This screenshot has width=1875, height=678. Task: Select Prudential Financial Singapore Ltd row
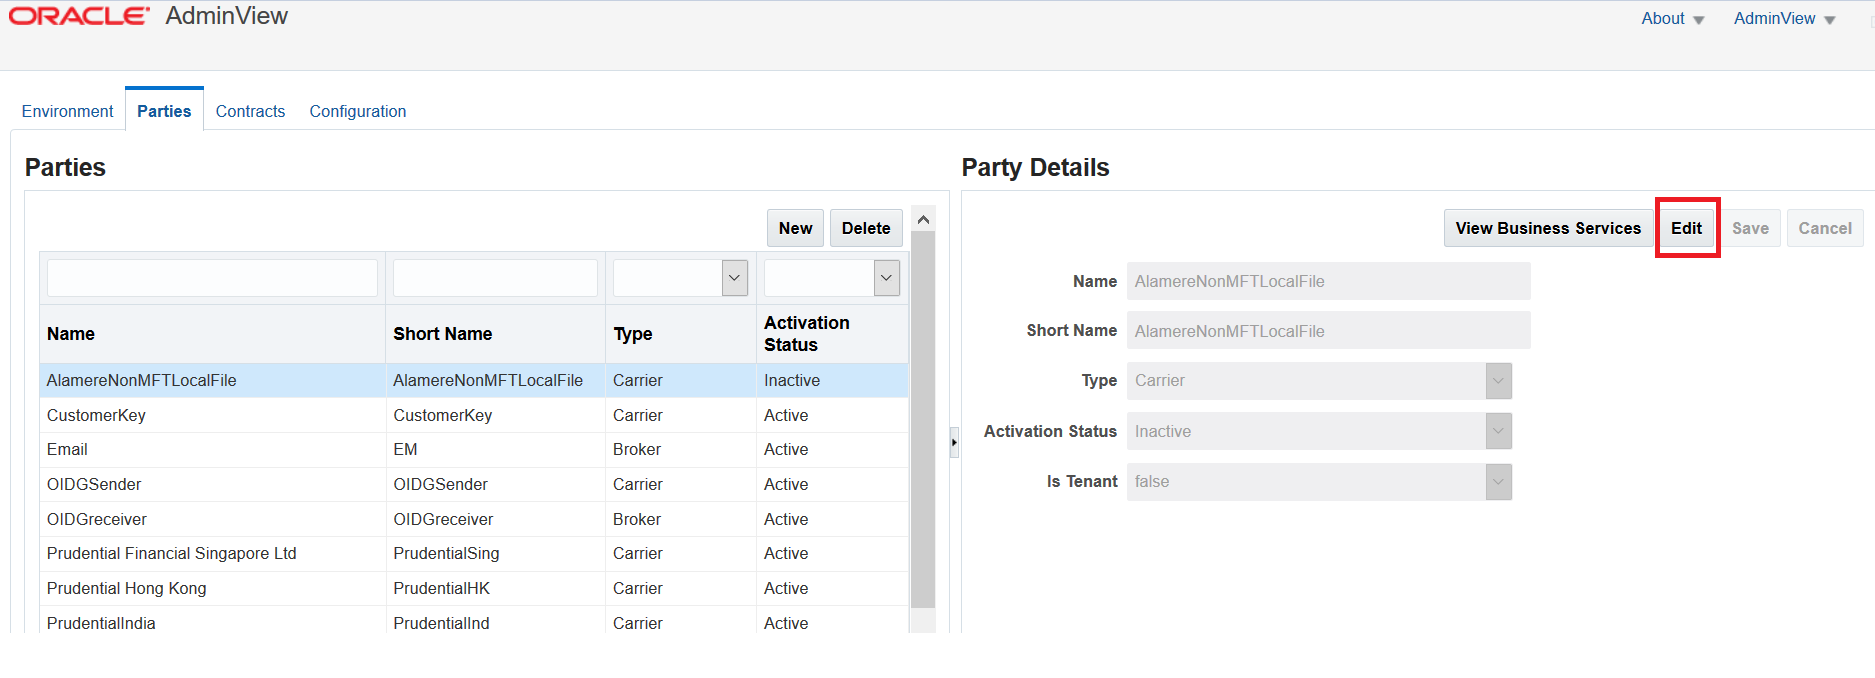tap(474, 554)
